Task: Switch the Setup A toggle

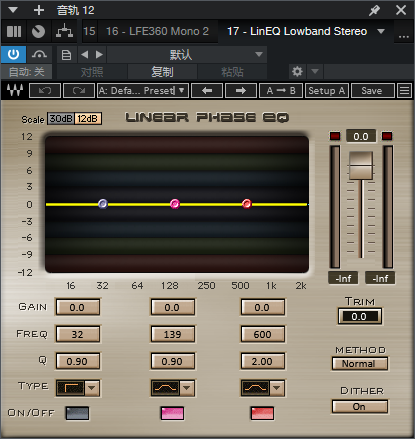Action: click(327, 90)
